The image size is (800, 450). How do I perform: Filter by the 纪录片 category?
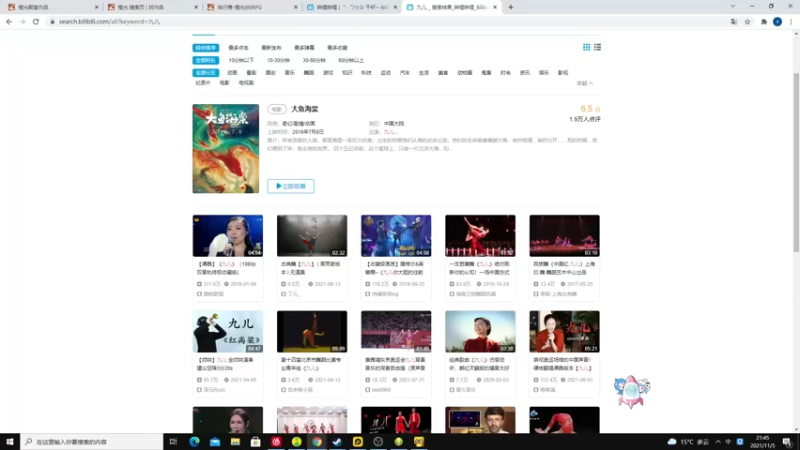(x=203, y=83)
